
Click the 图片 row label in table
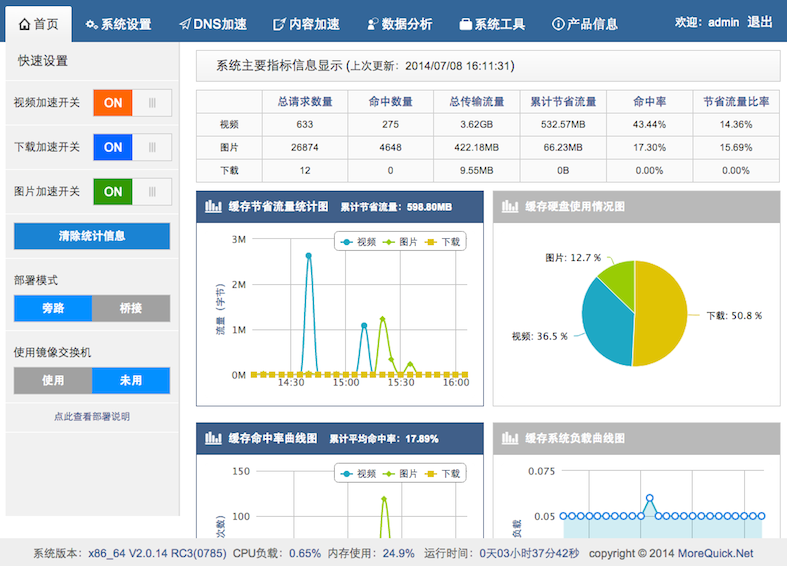(x=229, y=148)
